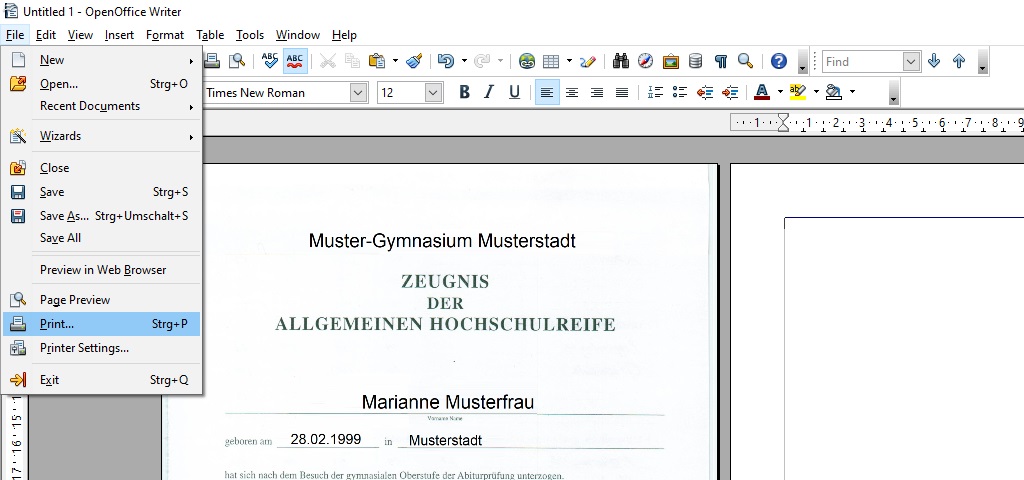
Task: Click the Font Color swatch button
Action: tap(761, 92)
